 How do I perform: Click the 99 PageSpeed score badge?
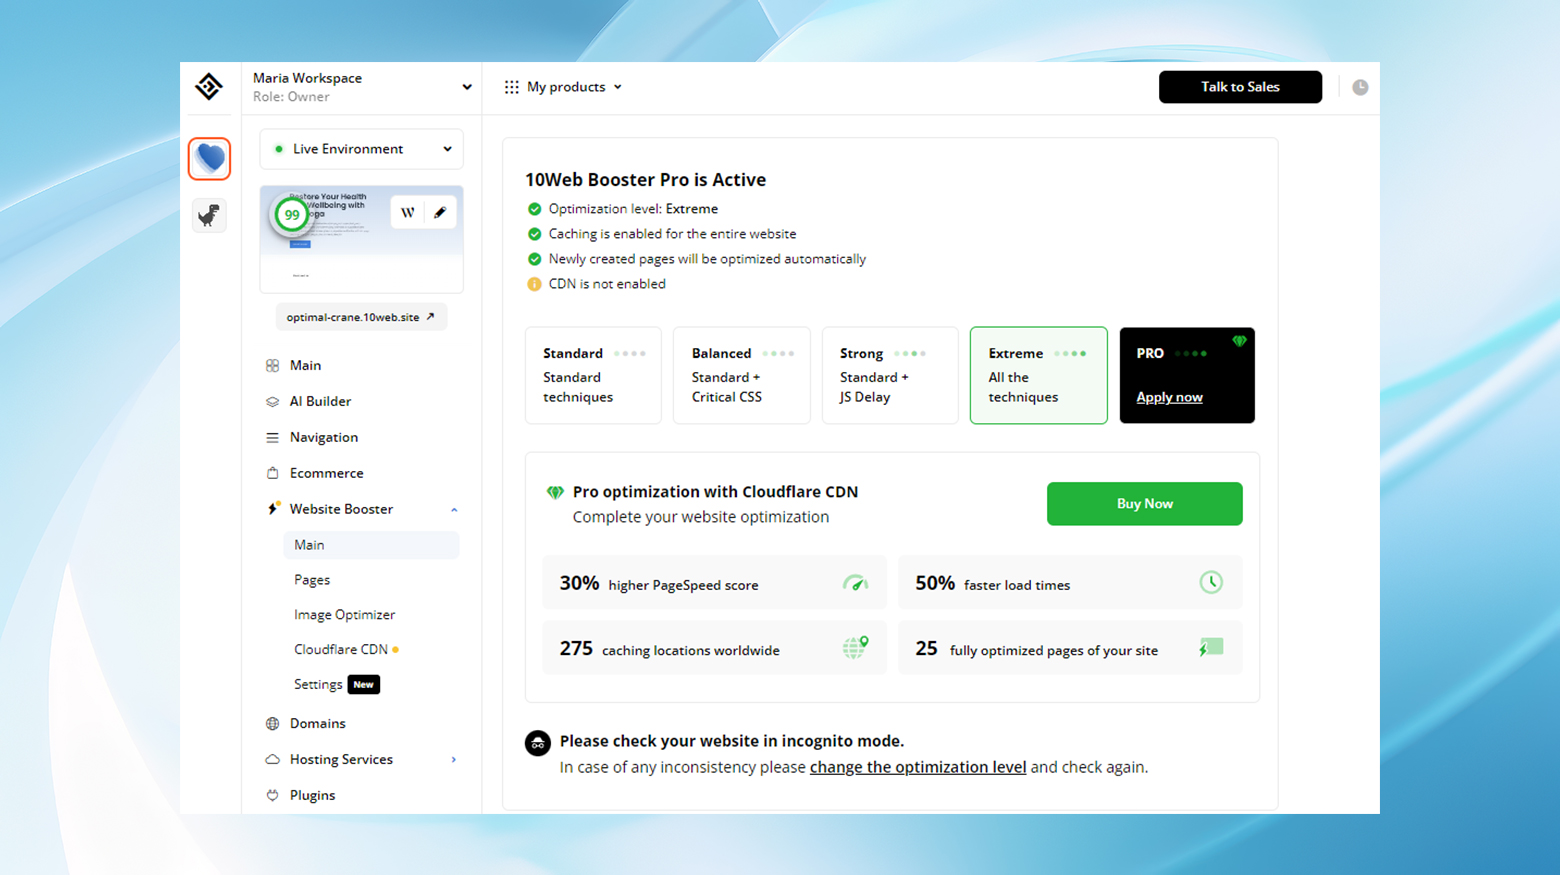point(291,214)
